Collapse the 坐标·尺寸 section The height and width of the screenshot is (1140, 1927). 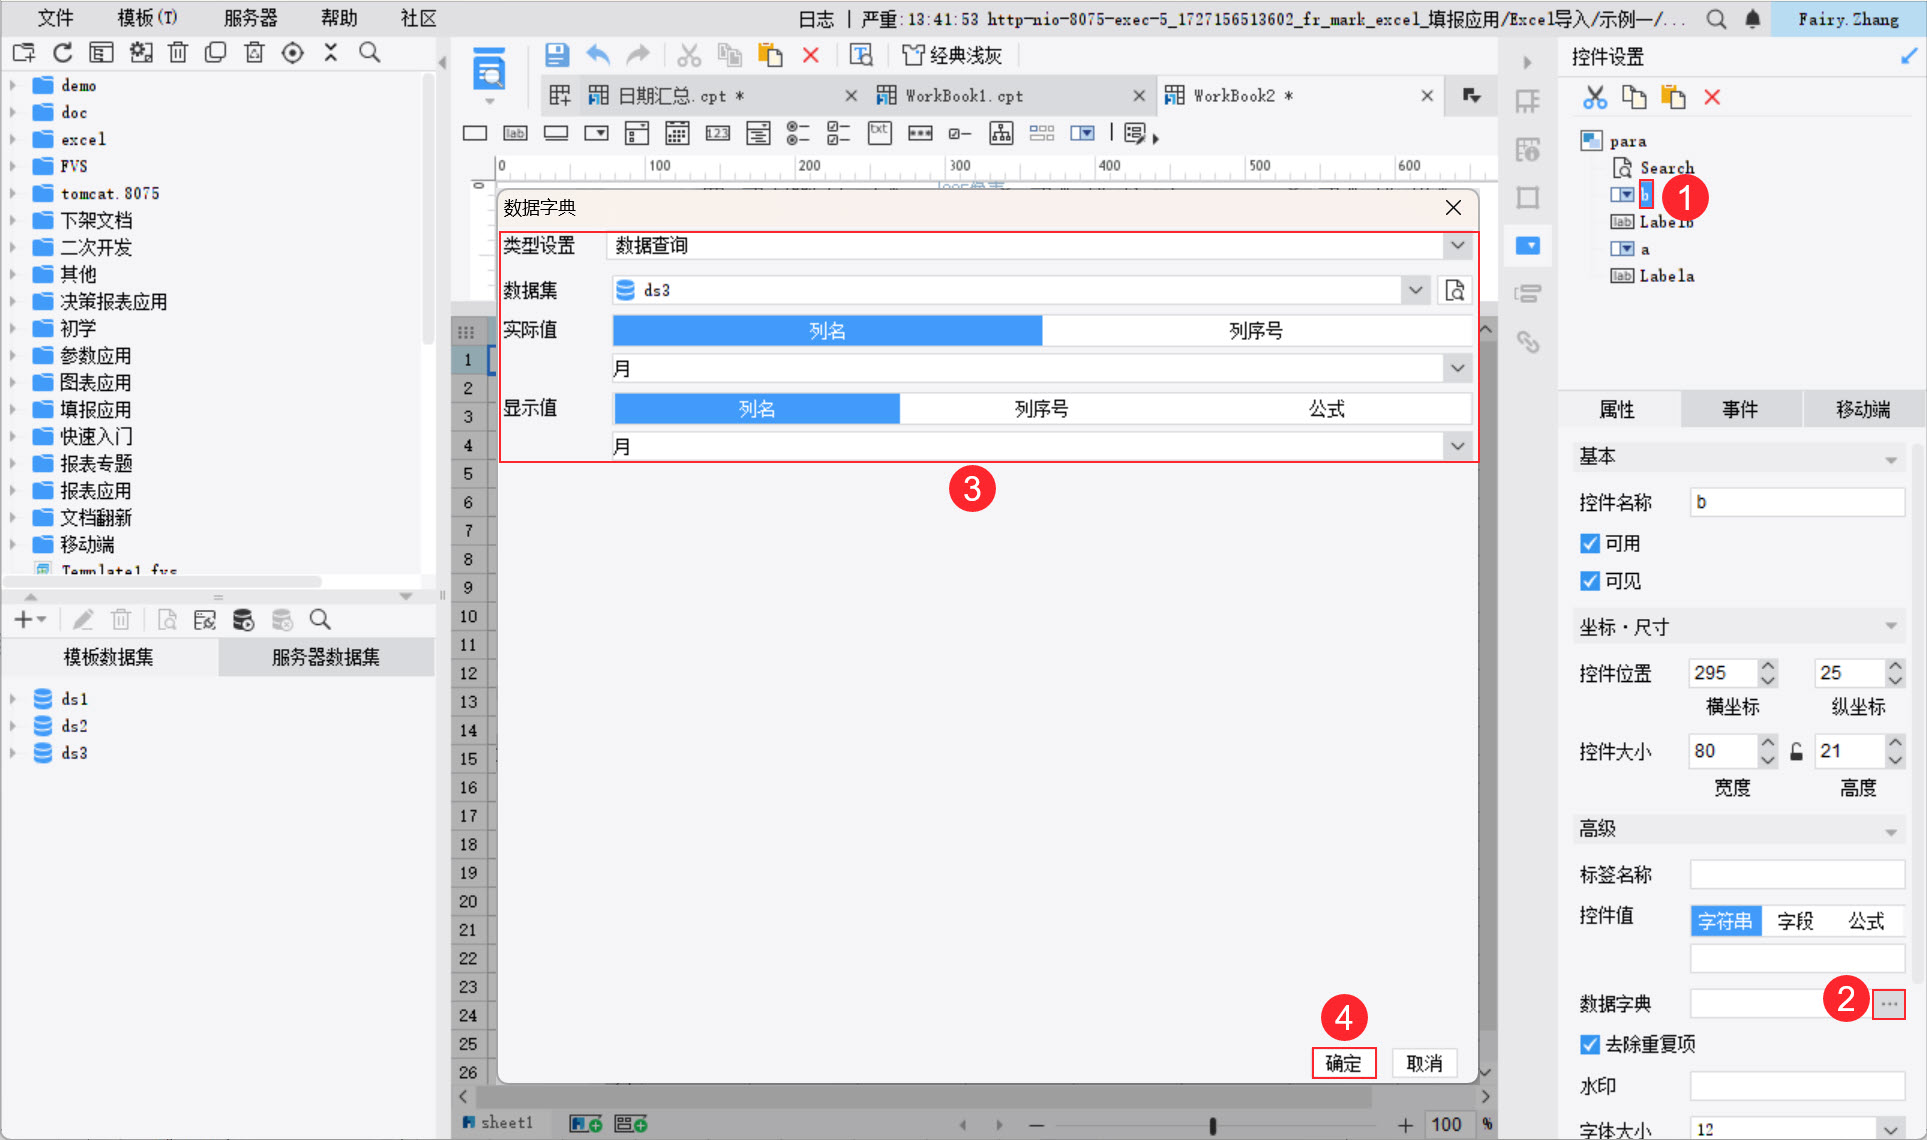point(1891,627)
